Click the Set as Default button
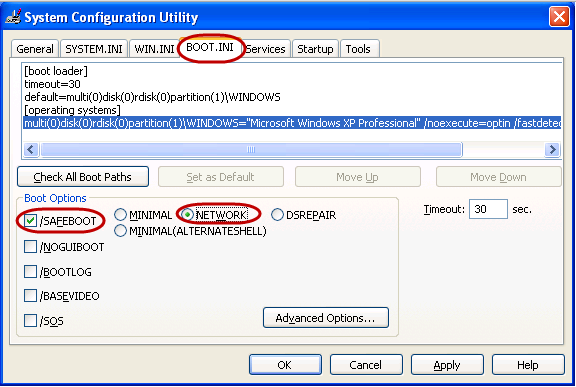The height and width of the screenshot is (387, 576). 221,177
